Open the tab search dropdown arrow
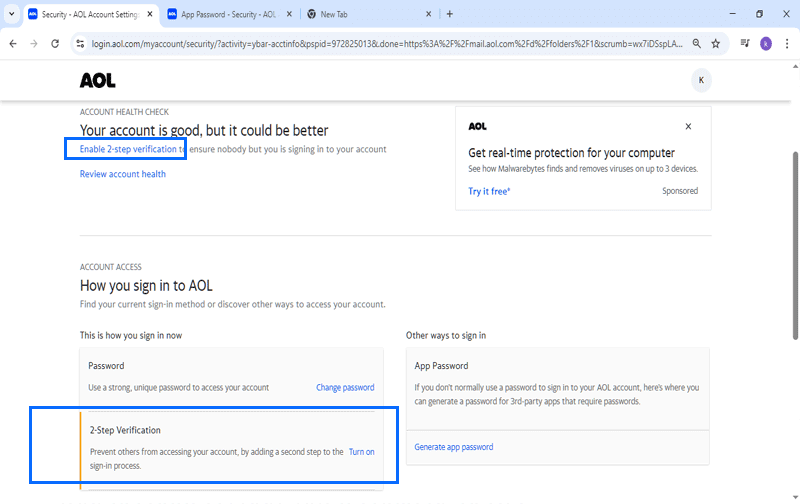Screen dimensions: 800x504 click(x=12, y=14)
